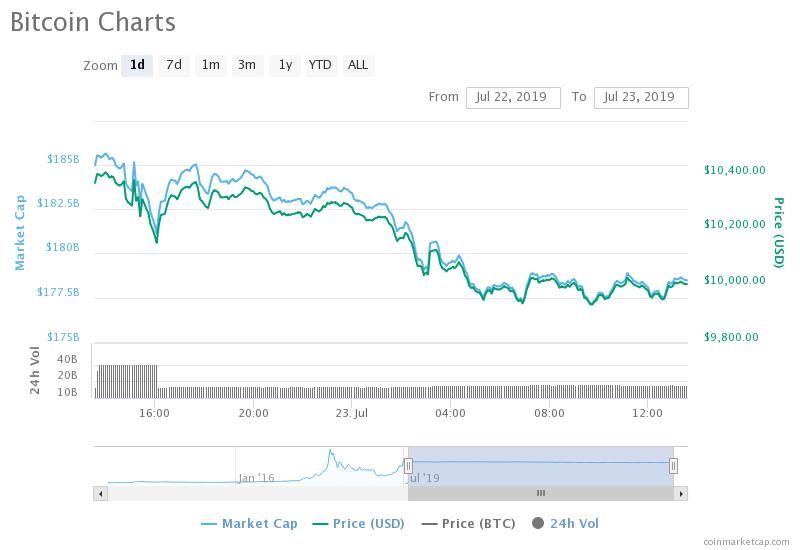Click the Jan '16 area in navigator
Screen dimensions: 800x550
(x=257, y=478)
